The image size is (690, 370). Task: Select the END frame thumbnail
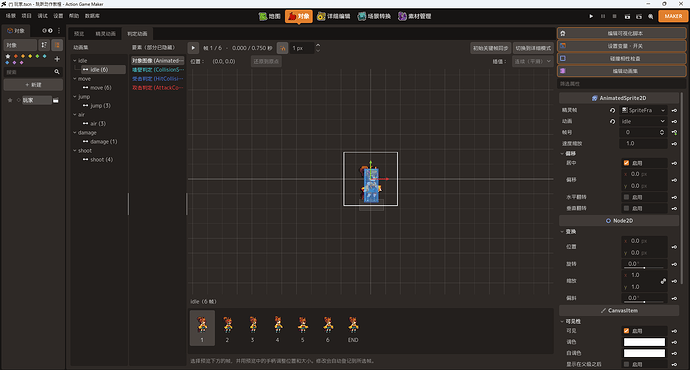click(353, 328)
